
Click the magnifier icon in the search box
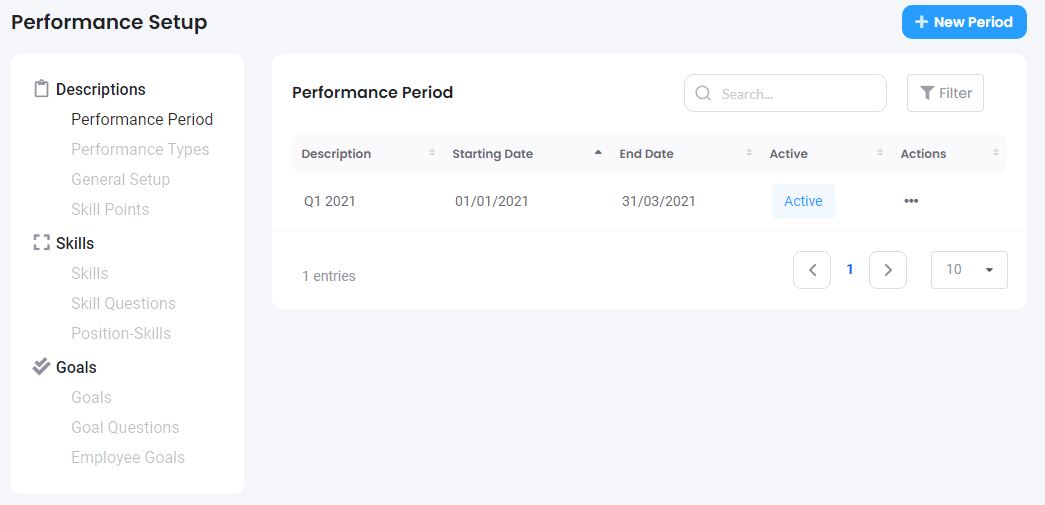[x=703, y=93]
